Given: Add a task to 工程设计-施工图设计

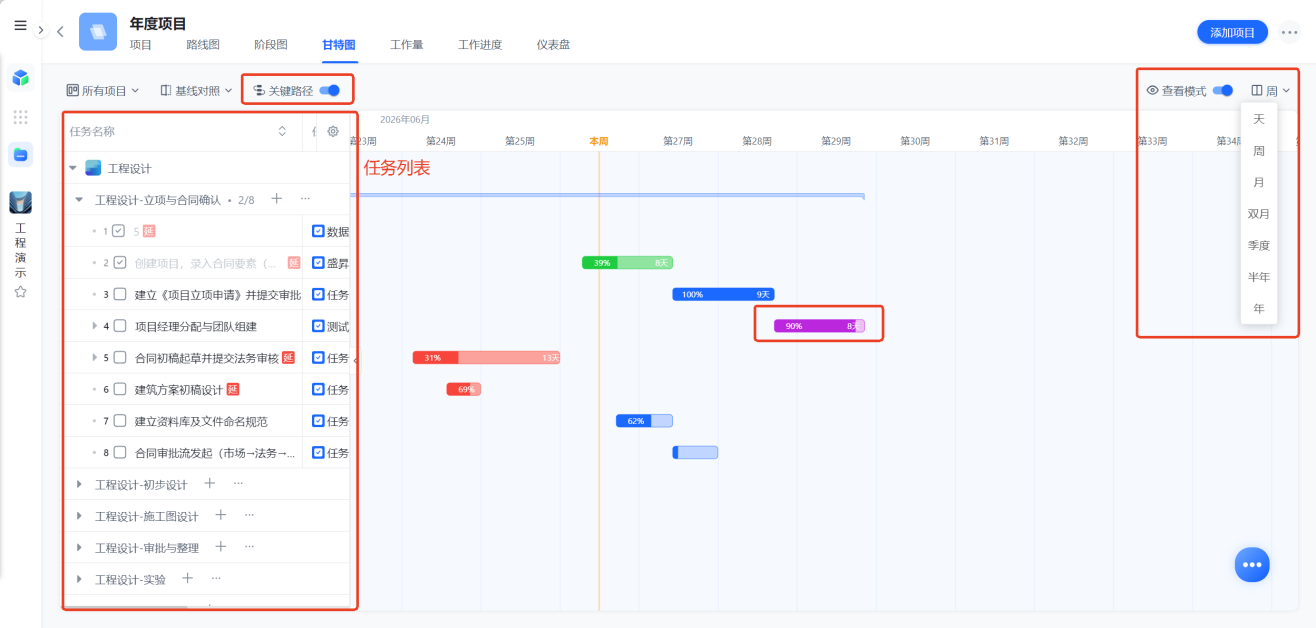Looking at the screenshot, I should (221, 515).
